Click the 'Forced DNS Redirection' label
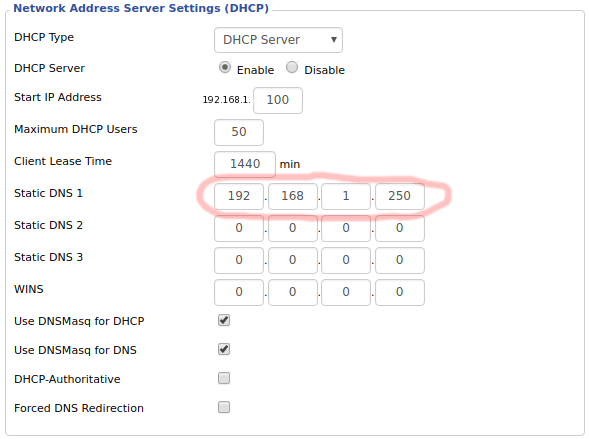Image resolution: width=589 pixels, height=439 pixels. [79, 408]
